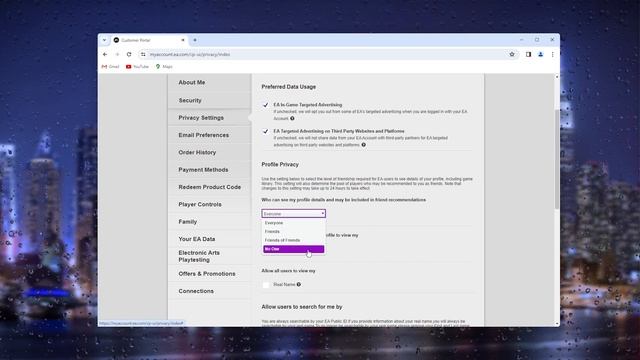640x360 pixels.
Task: Click the scrollbar down arrow
Action: [x=557, y=324]
